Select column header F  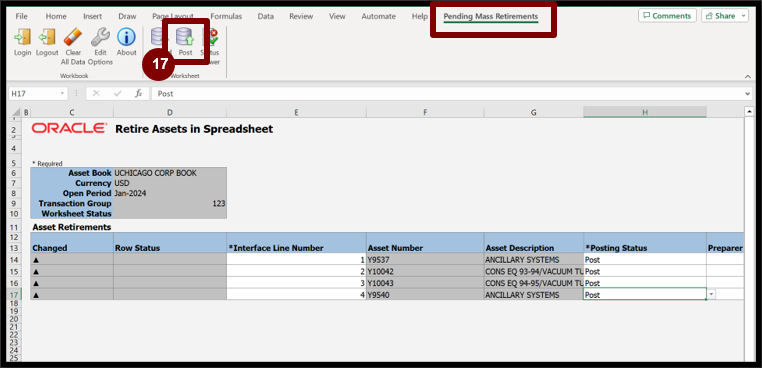click(425, 112)
